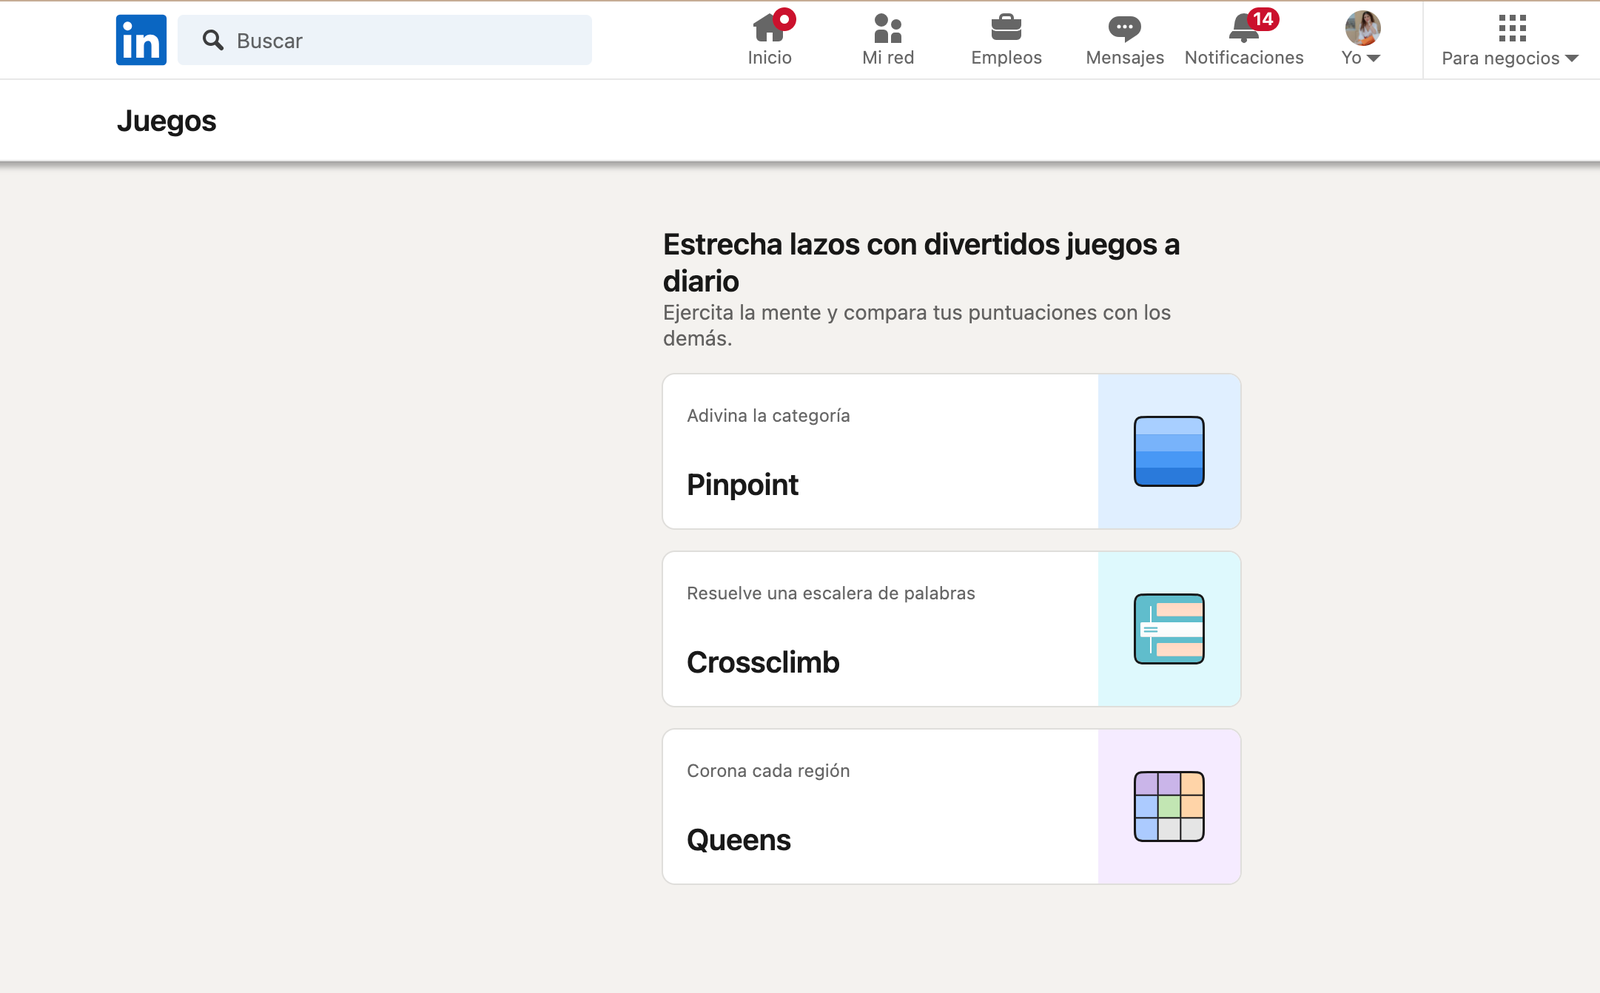Image resolution: width=1600 pixels, height=993 pixels.
Task: Click the LinkedIn logo
Action: [141, 40]
